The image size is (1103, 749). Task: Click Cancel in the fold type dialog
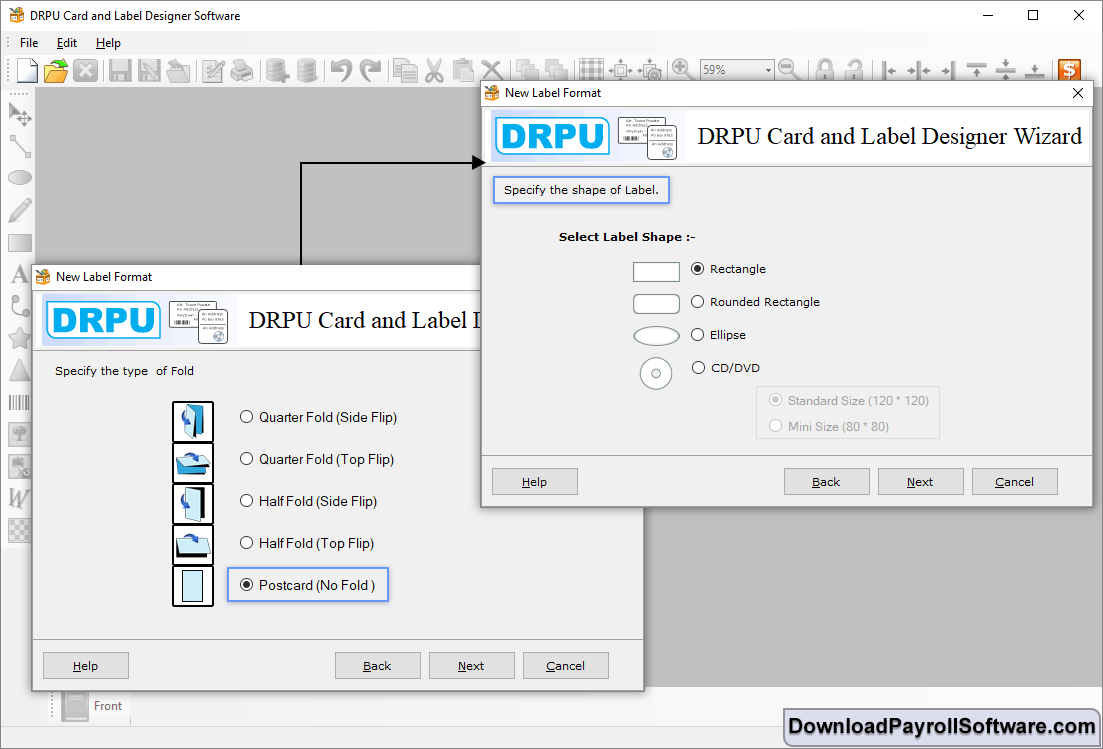point(566,666)
